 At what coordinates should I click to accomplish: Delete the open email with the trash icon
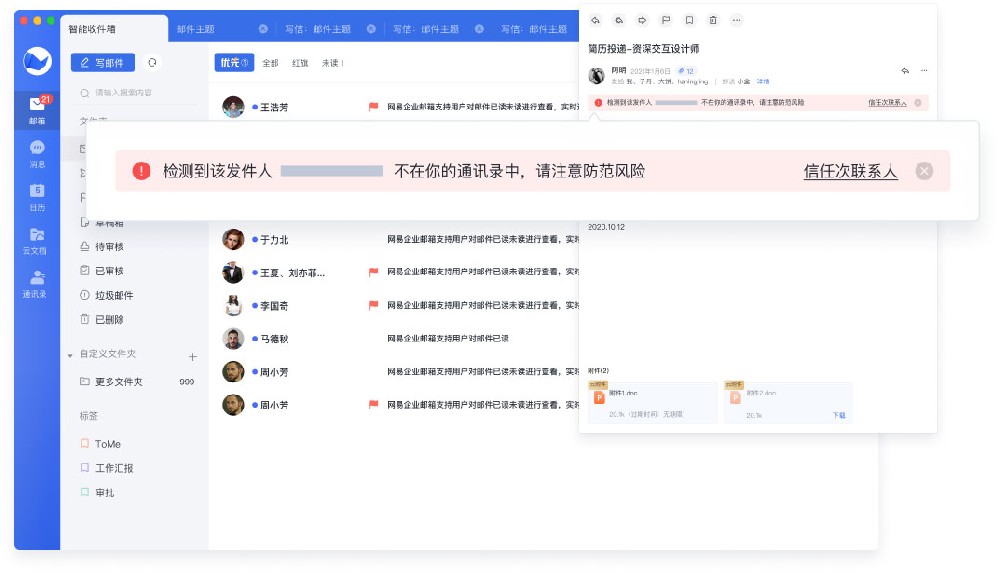coord(713,20)
